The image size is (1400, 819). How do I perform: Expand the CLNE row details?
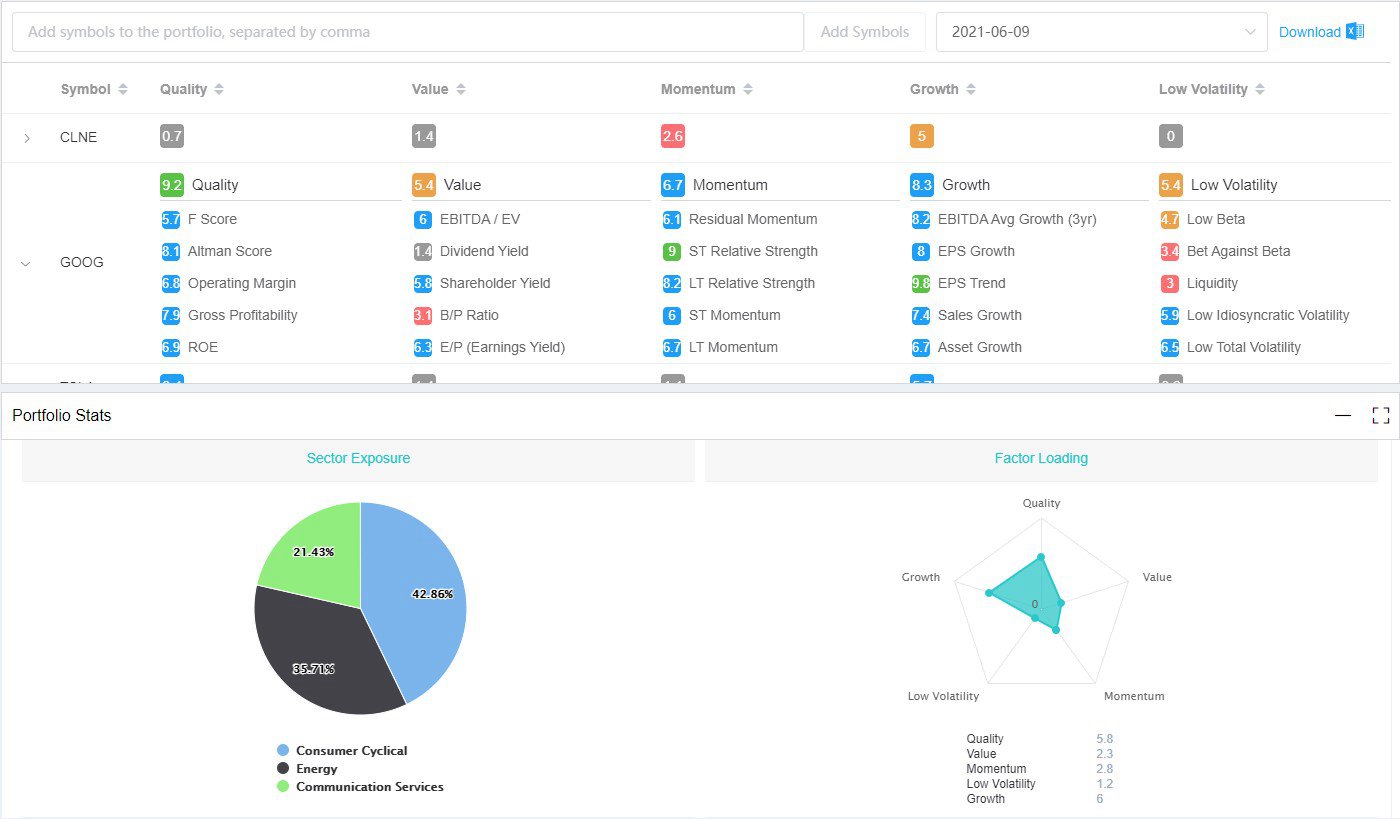point(27,138)
